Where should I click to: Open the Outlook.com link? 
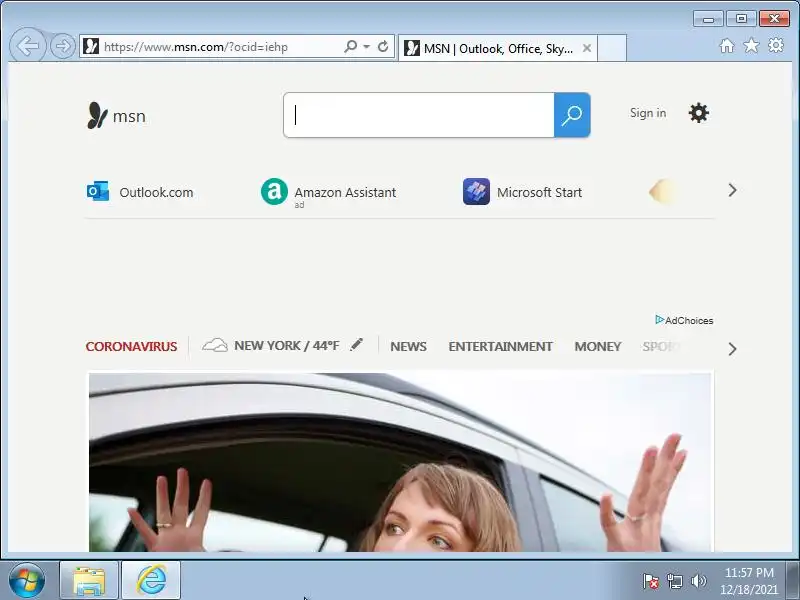pyautogui.click(x=156, y=192)
